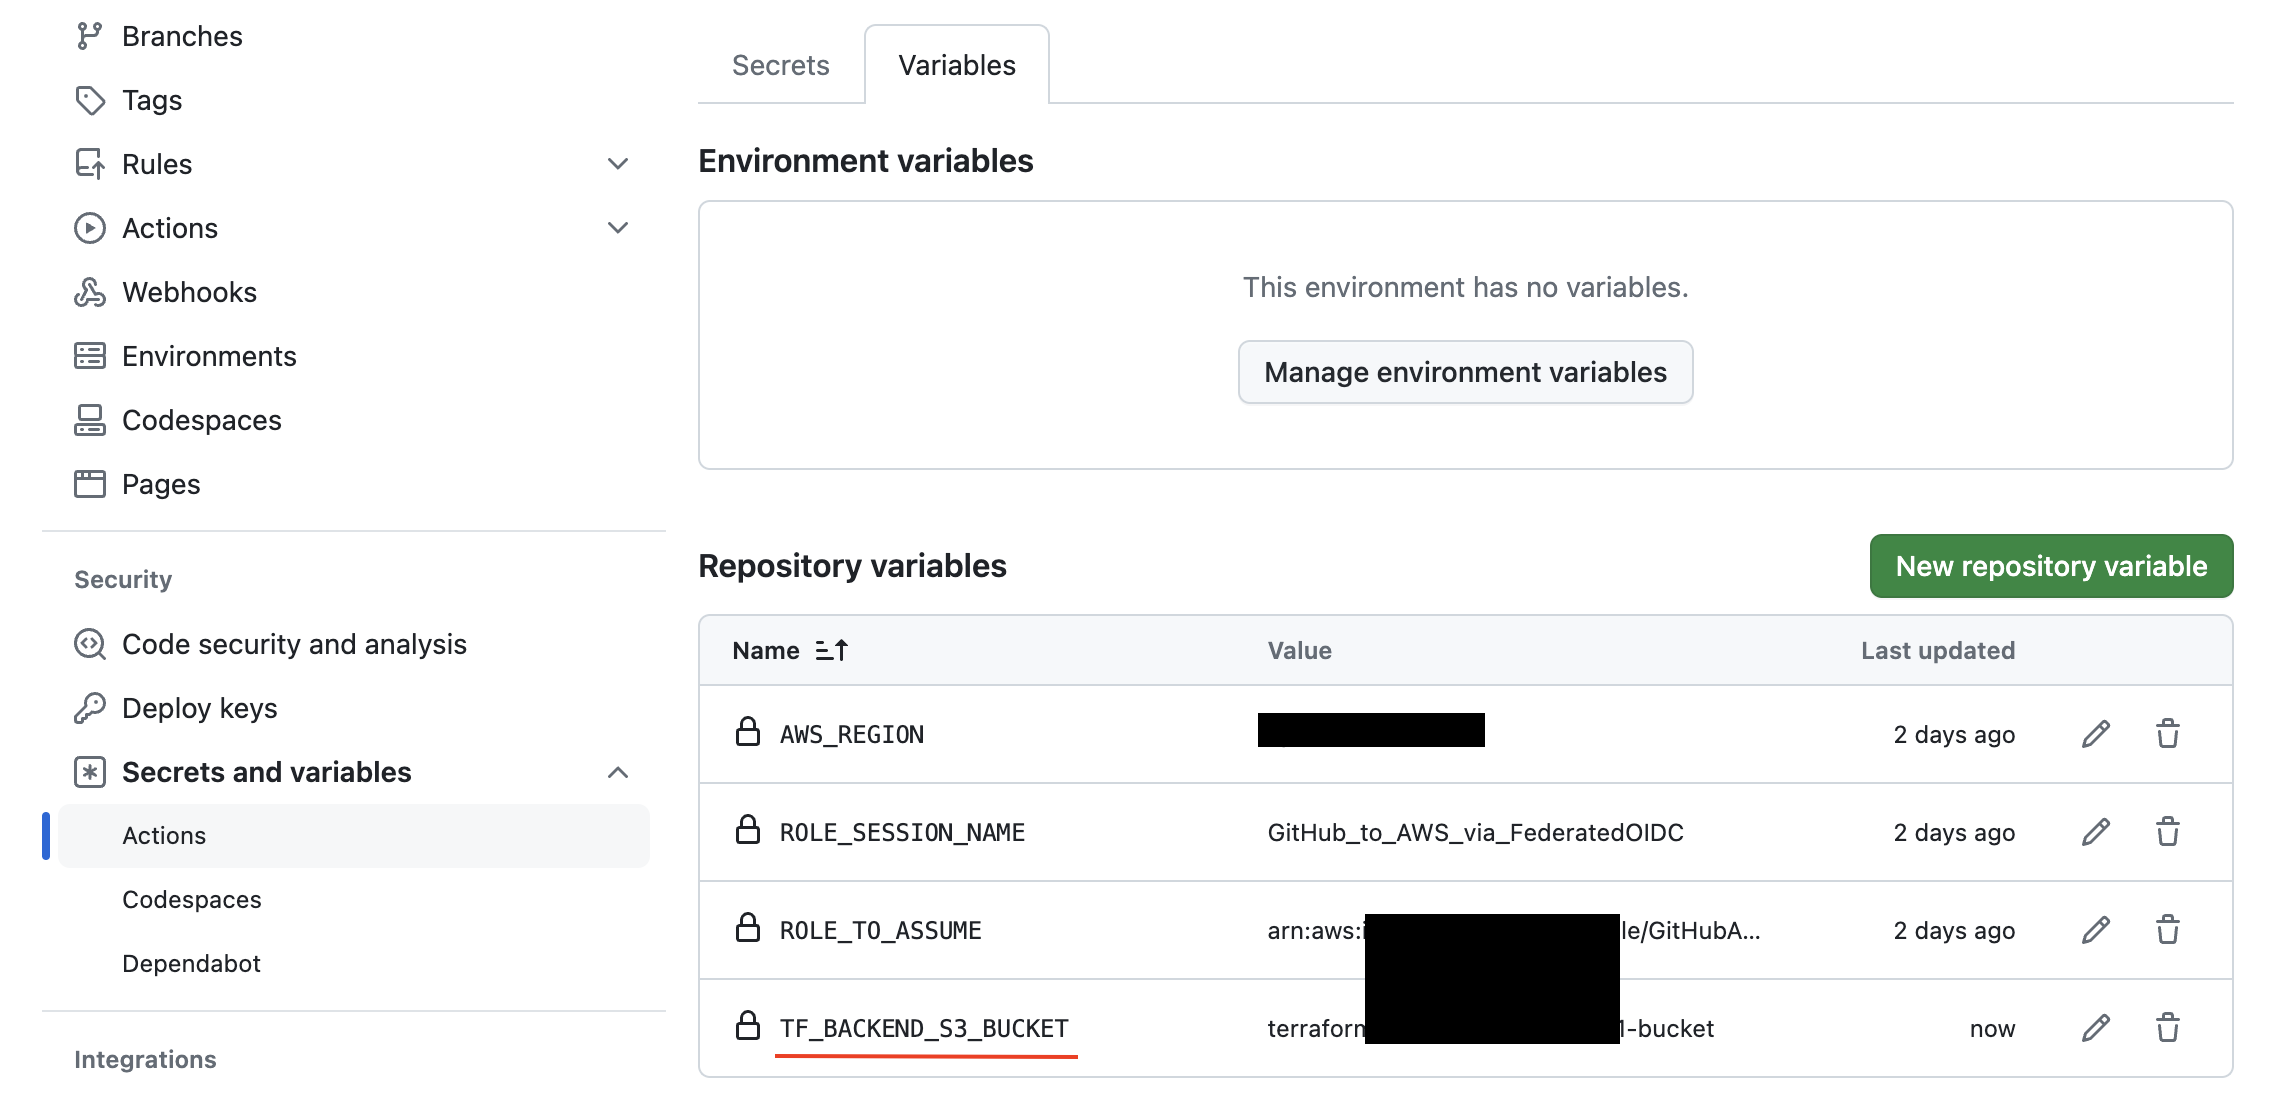Expand the Rules section chevron
The height and width of the screenshot is (1106, 2270).
click(618, 163)
